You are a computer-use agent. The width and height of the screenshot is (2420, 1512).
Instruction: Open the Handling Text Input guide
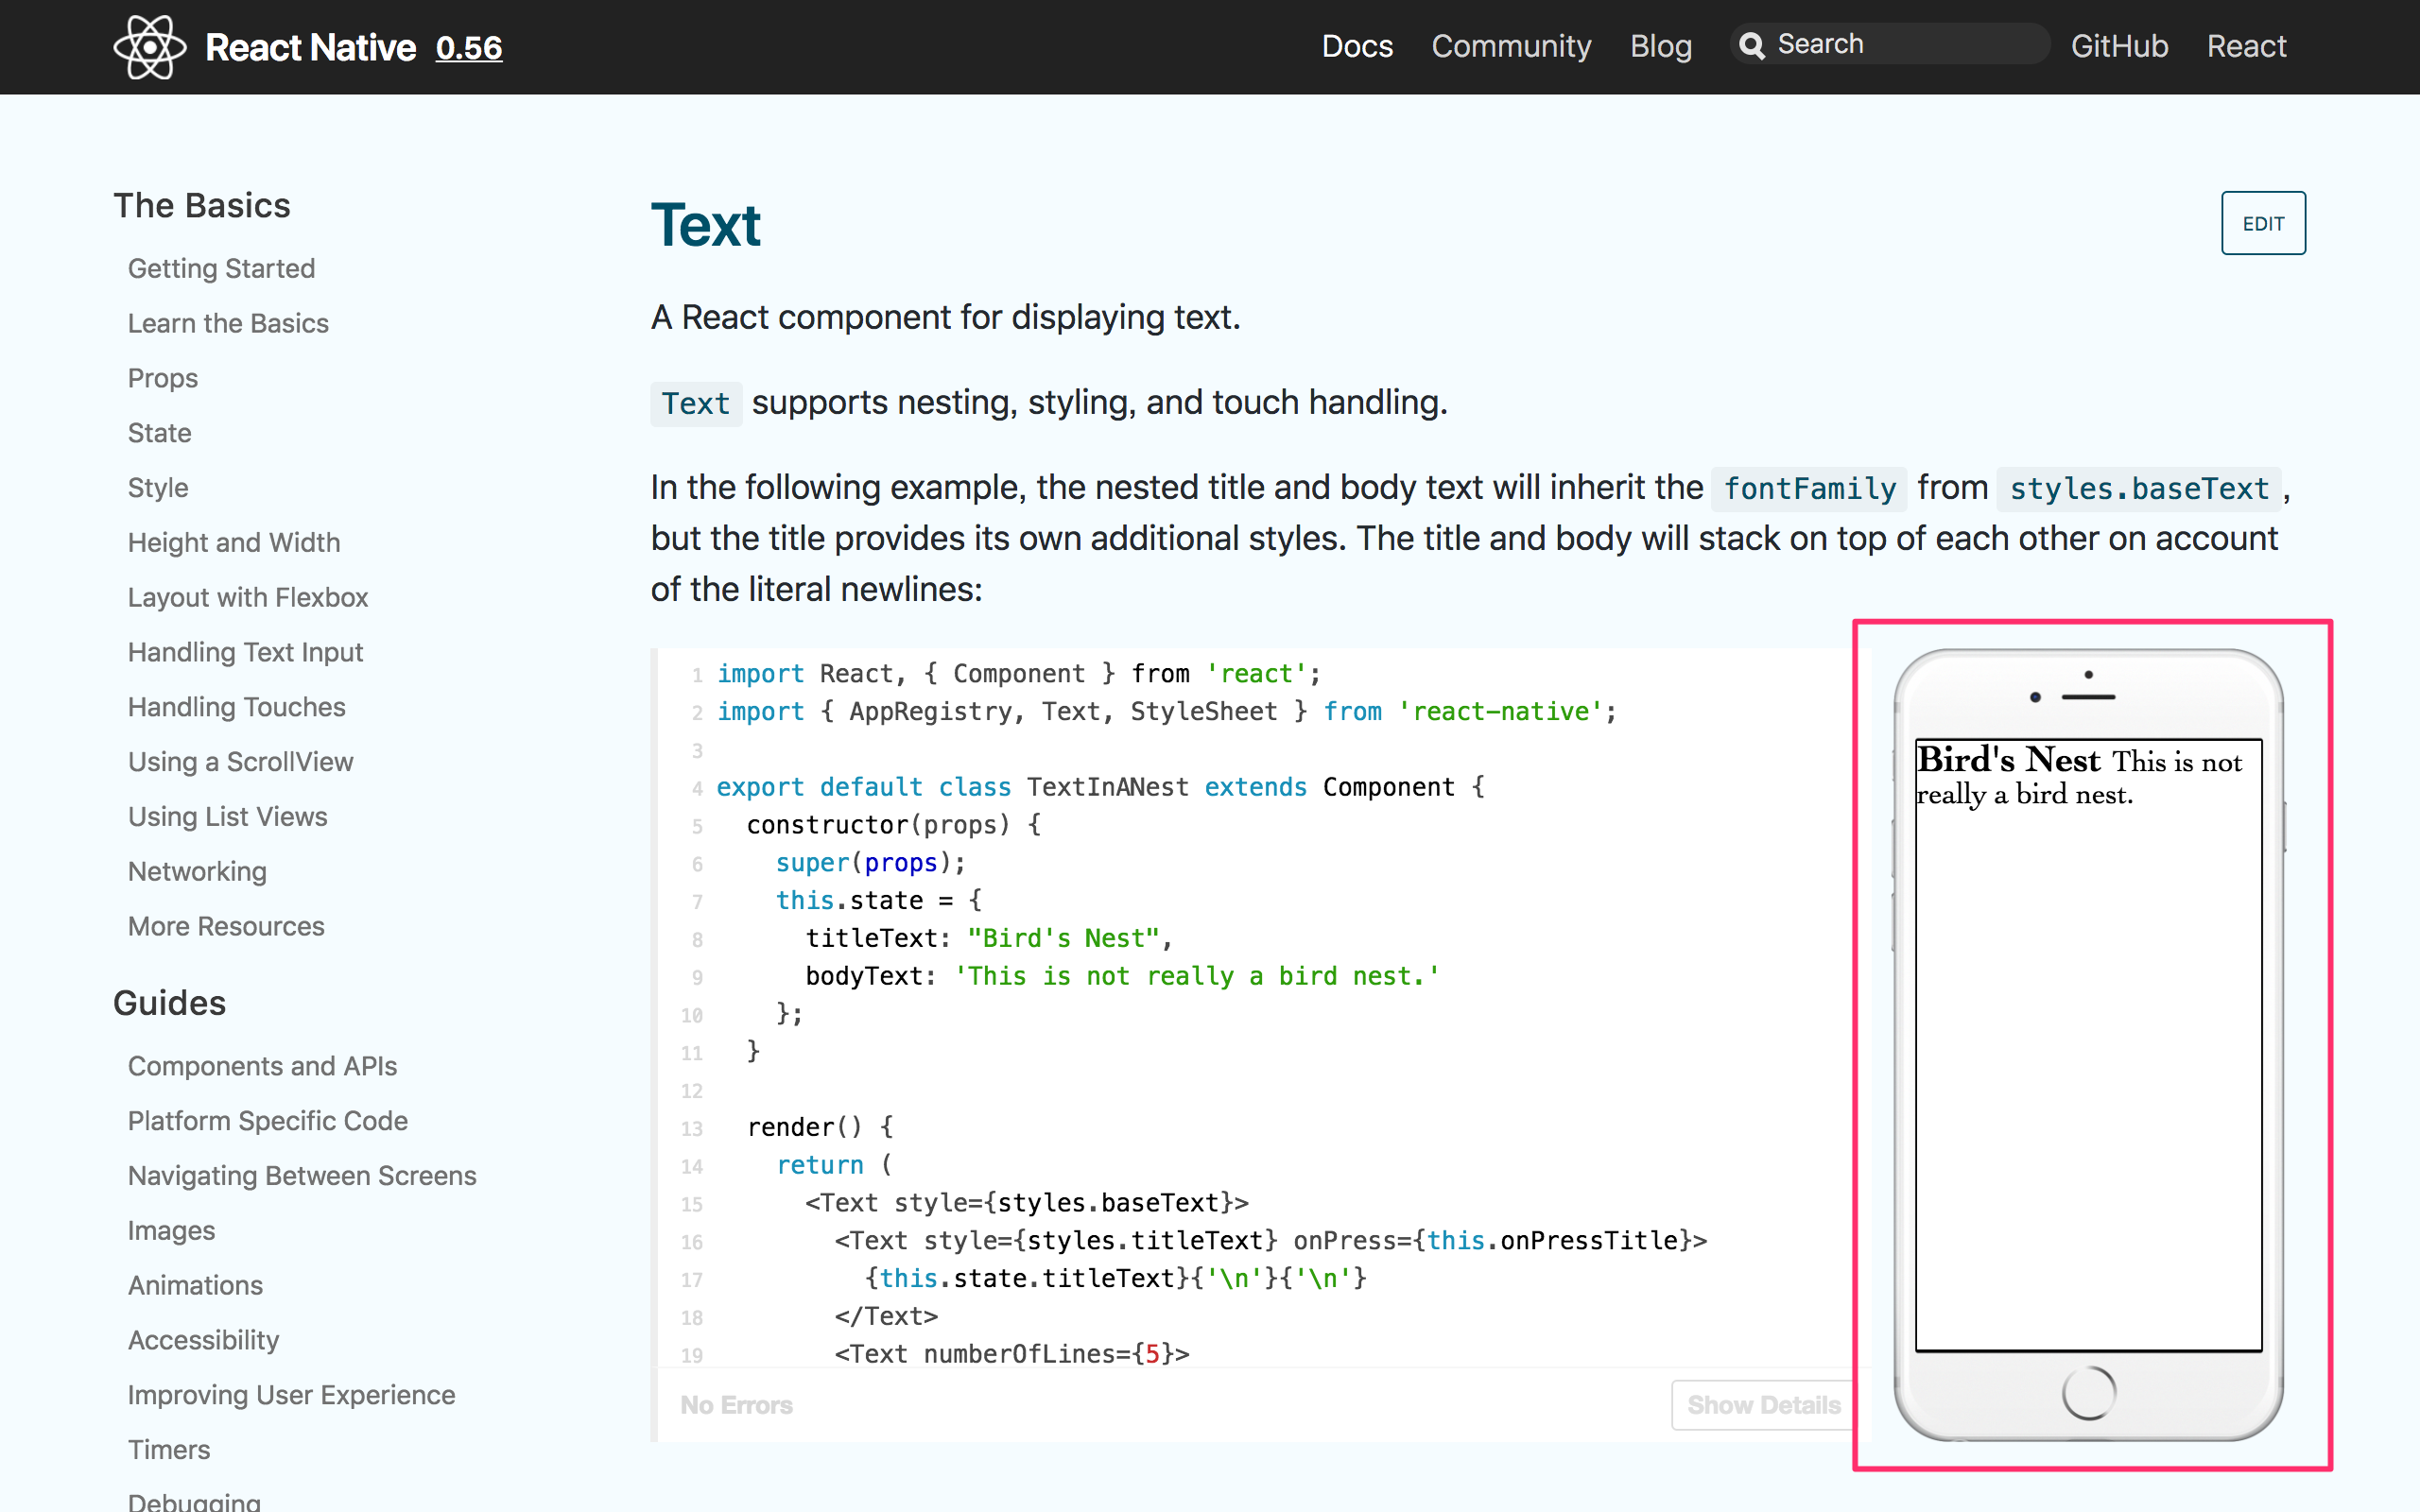pos(245,652)
